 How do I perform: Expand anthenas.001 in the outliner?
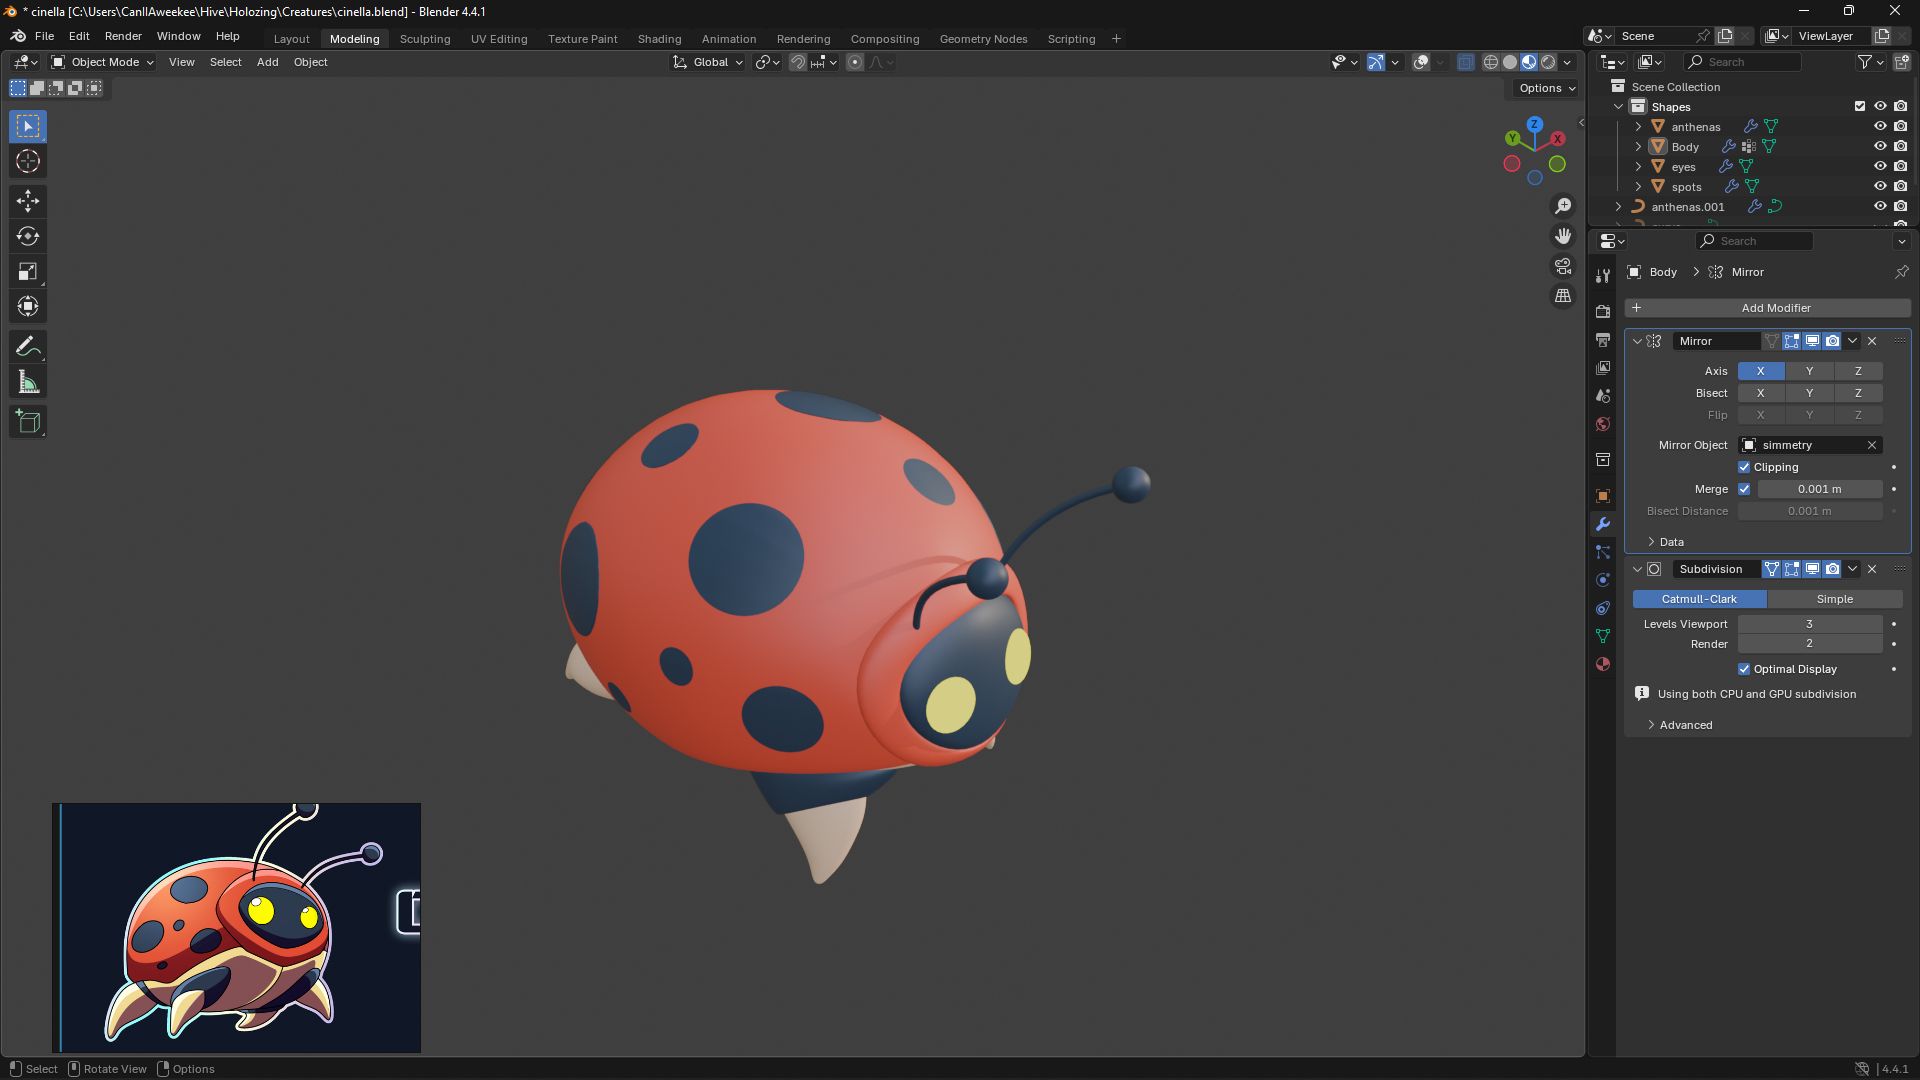1618,207
